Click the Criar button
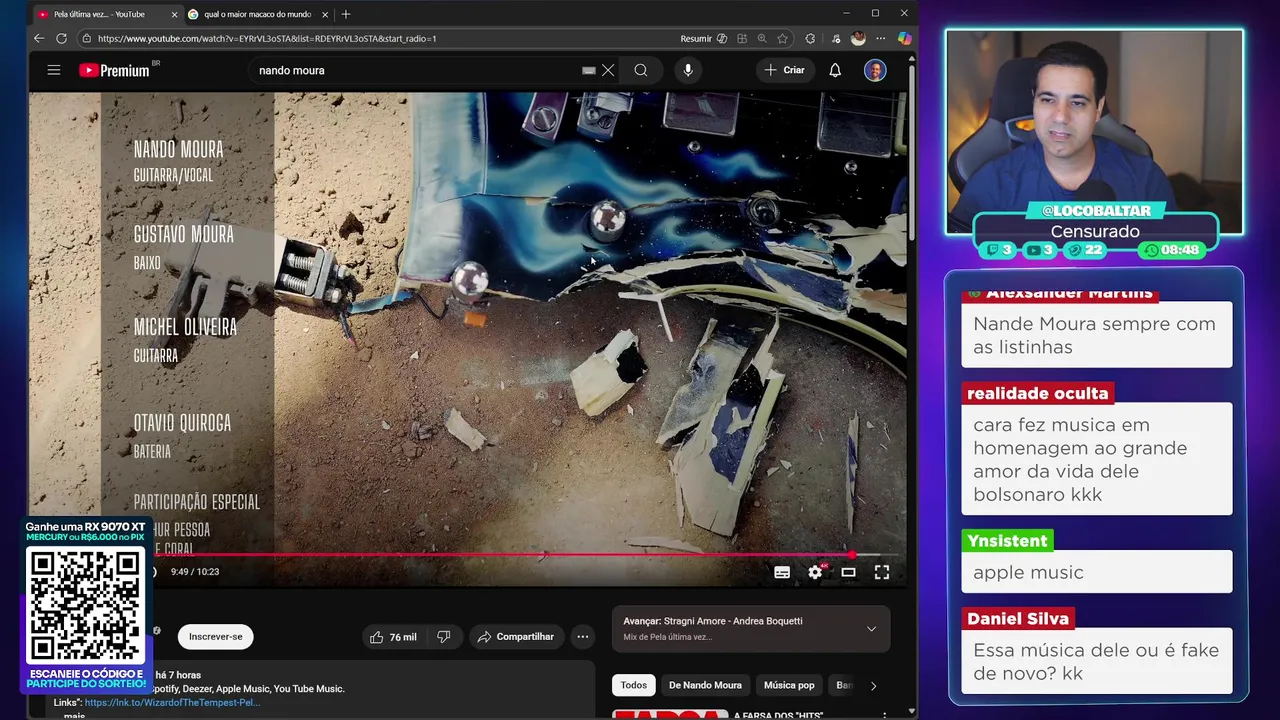 click(785, 70)
